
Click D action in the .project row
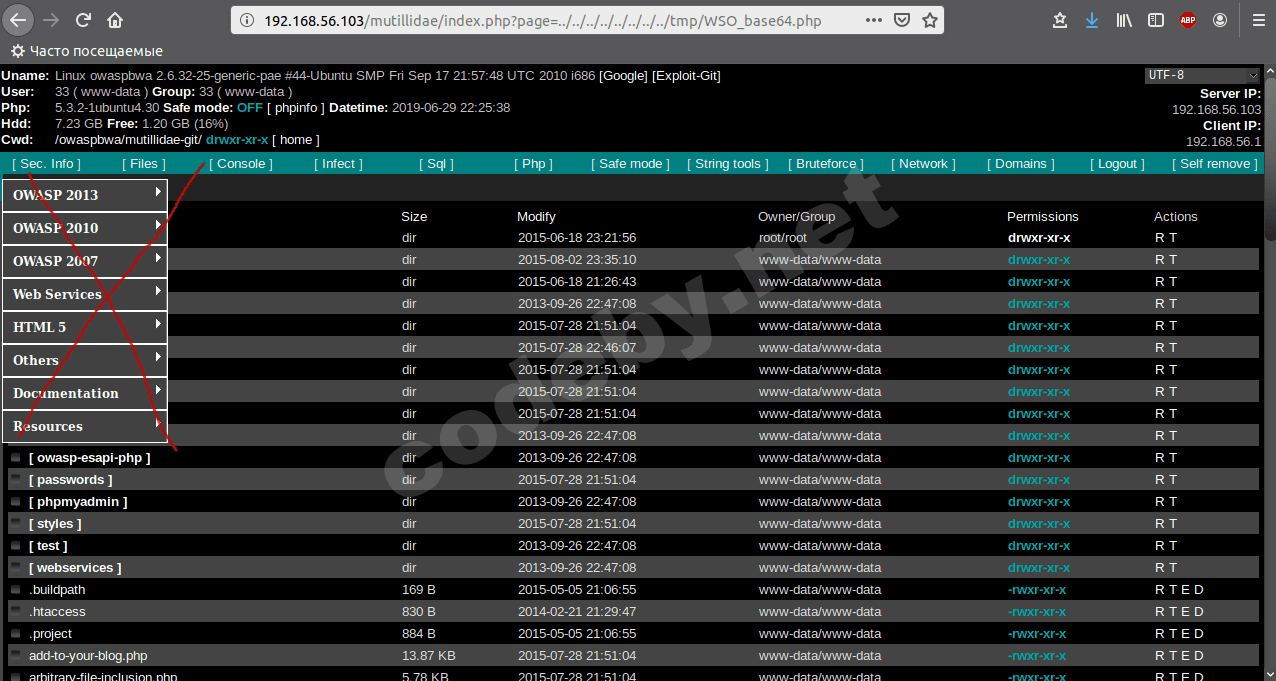tap(1199, 634)
